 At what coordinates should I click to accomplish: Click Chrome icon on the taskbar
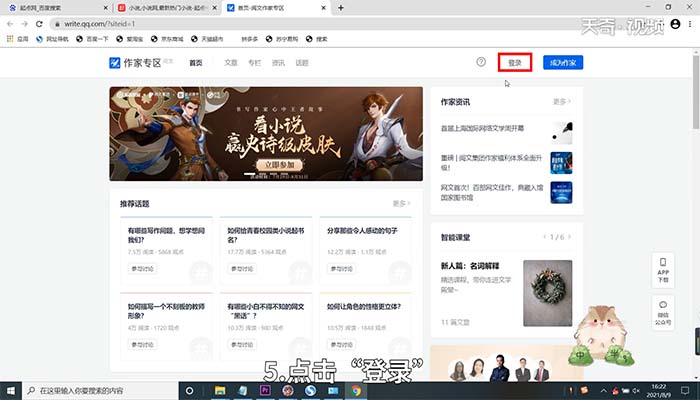coord(356,391)
